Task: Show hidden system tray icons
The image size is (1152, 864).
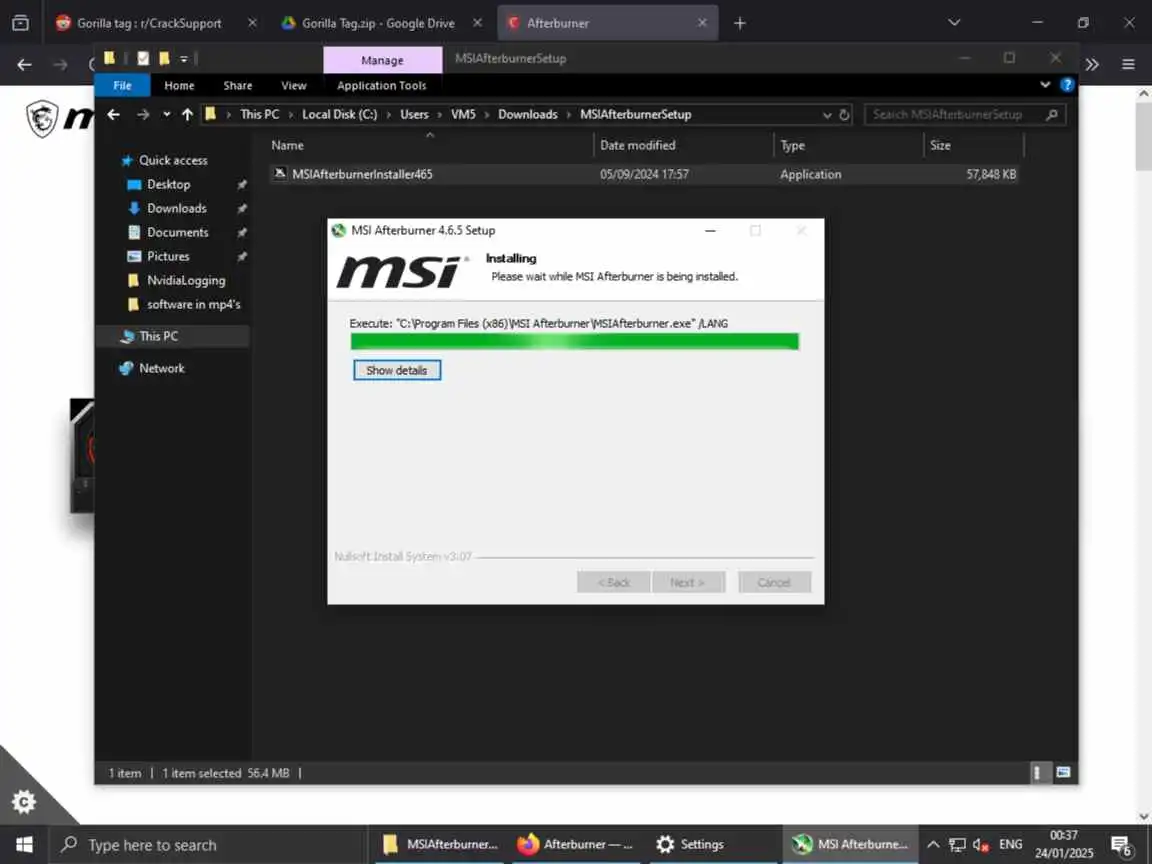Action: point(933,845)
